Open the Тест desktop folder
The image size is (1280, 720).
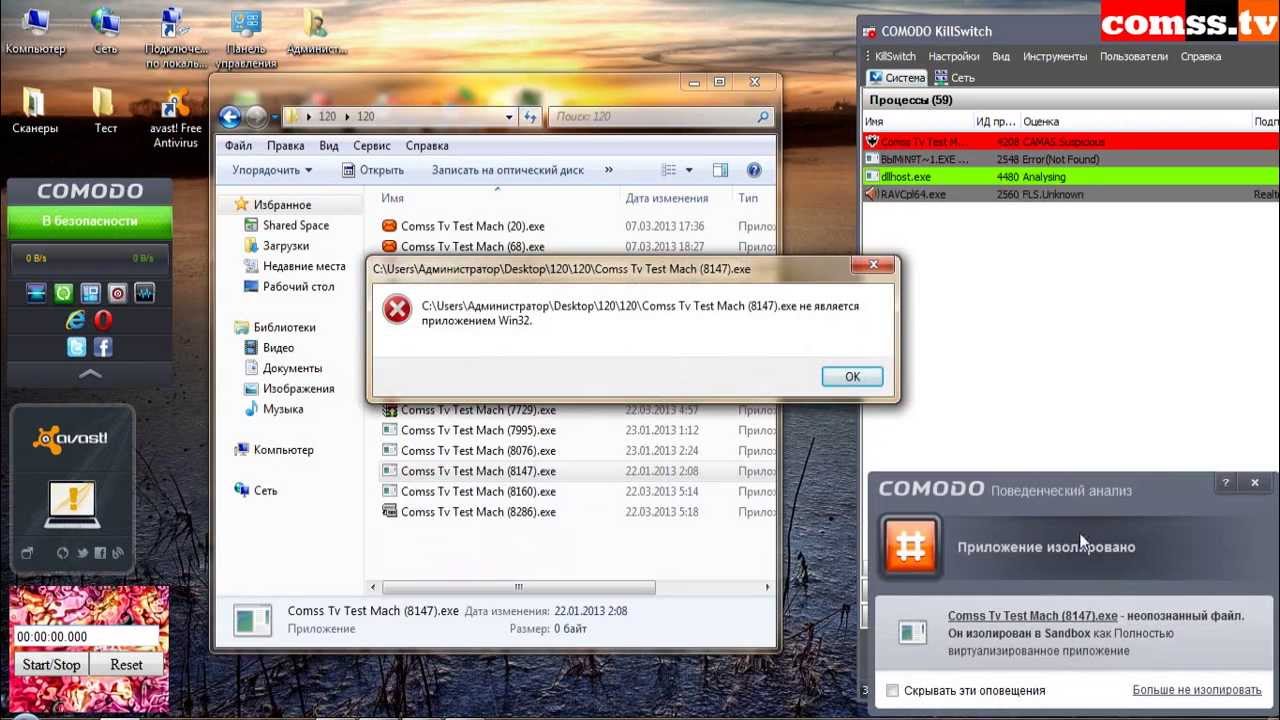coord(105,110)
